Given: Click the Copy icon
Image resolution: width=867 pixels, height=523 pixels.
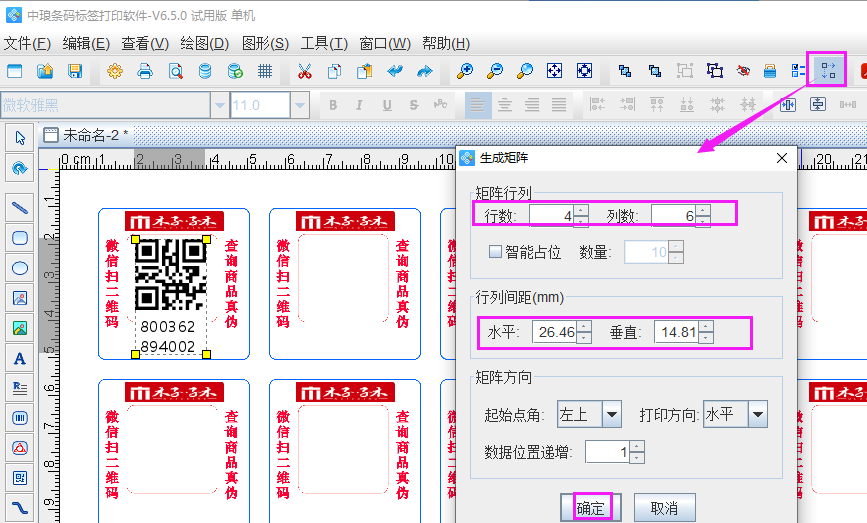Looking at the screenshot, I should 335,71.
